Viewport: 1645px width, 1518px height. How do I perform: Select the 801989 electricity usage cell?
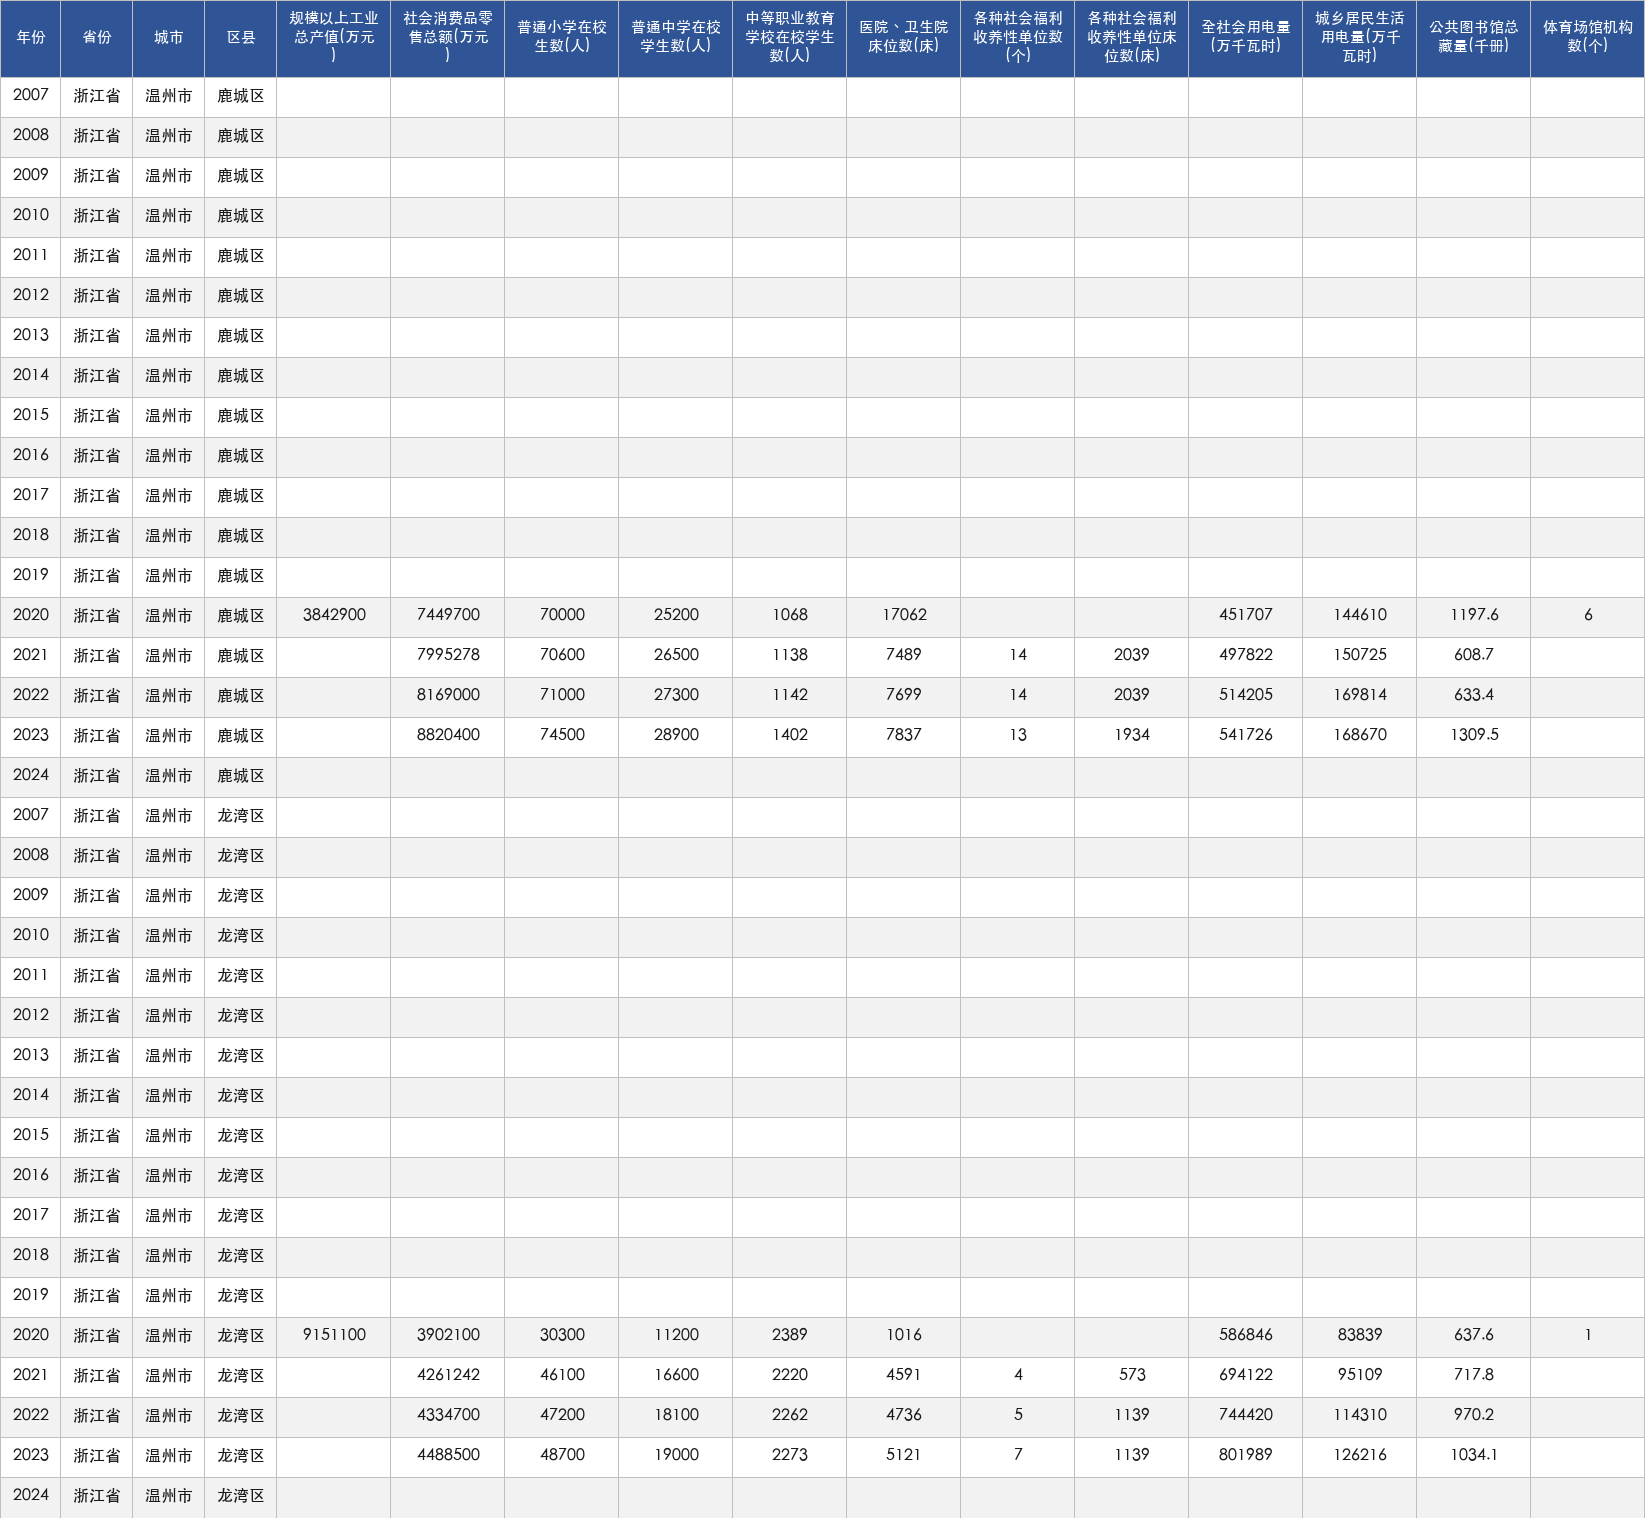[1246, 1456]
